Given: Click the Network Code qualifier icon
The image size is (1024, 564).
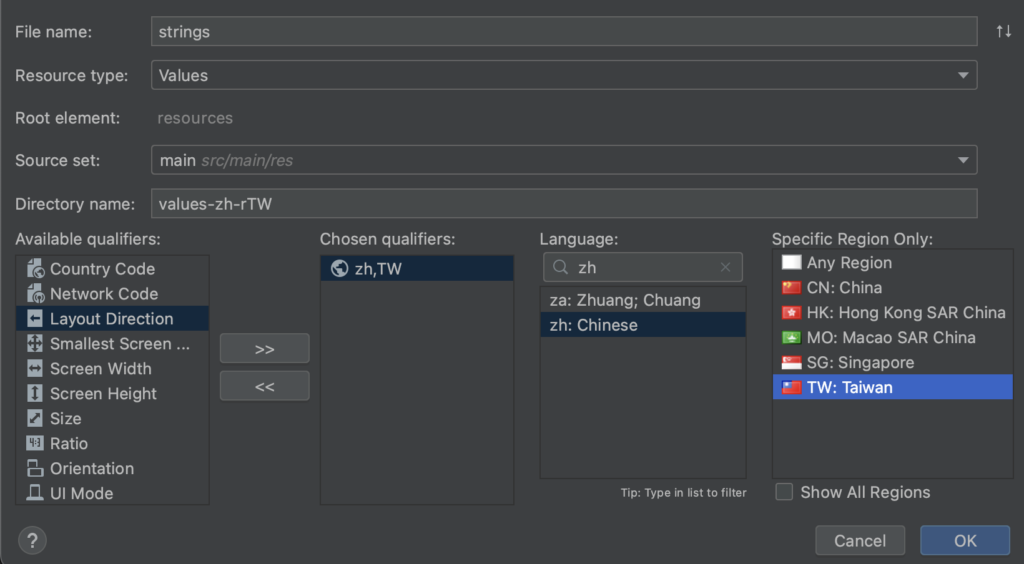Looking at the screenshot, I should [35, 294].
